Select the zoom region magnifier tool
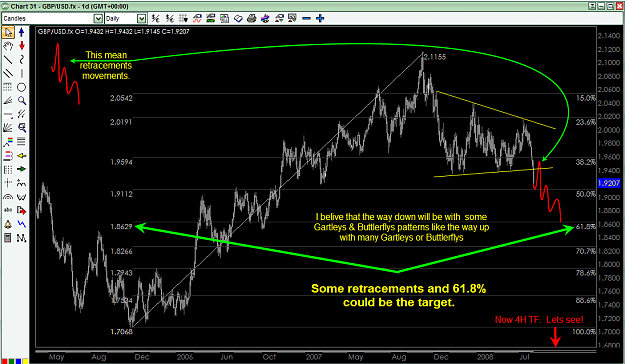This screenshot has width=625, height=364. (22, 128)
